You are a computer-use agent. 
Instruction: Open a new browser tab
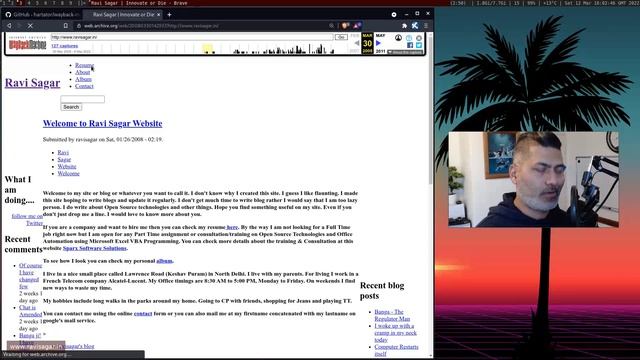[169, 15]
